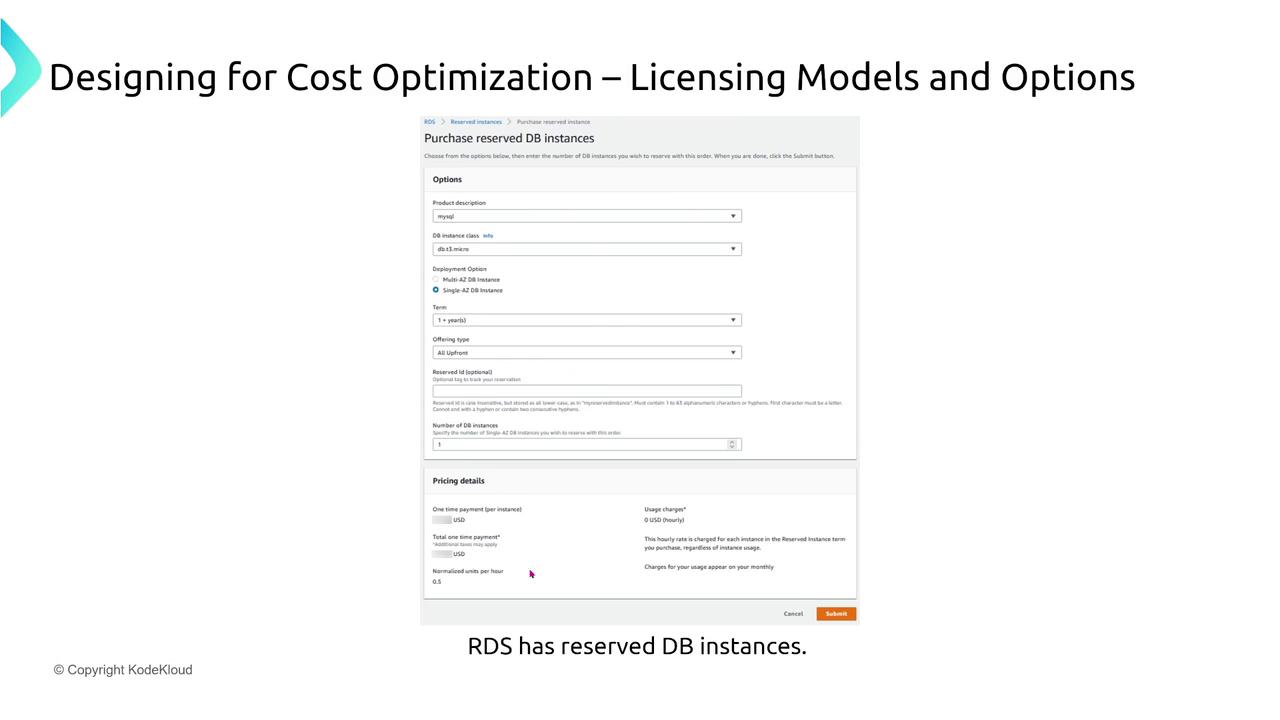The image size is (1280, 720).
Task: Submit the reserved DB instance order
Action: (836, 614)
